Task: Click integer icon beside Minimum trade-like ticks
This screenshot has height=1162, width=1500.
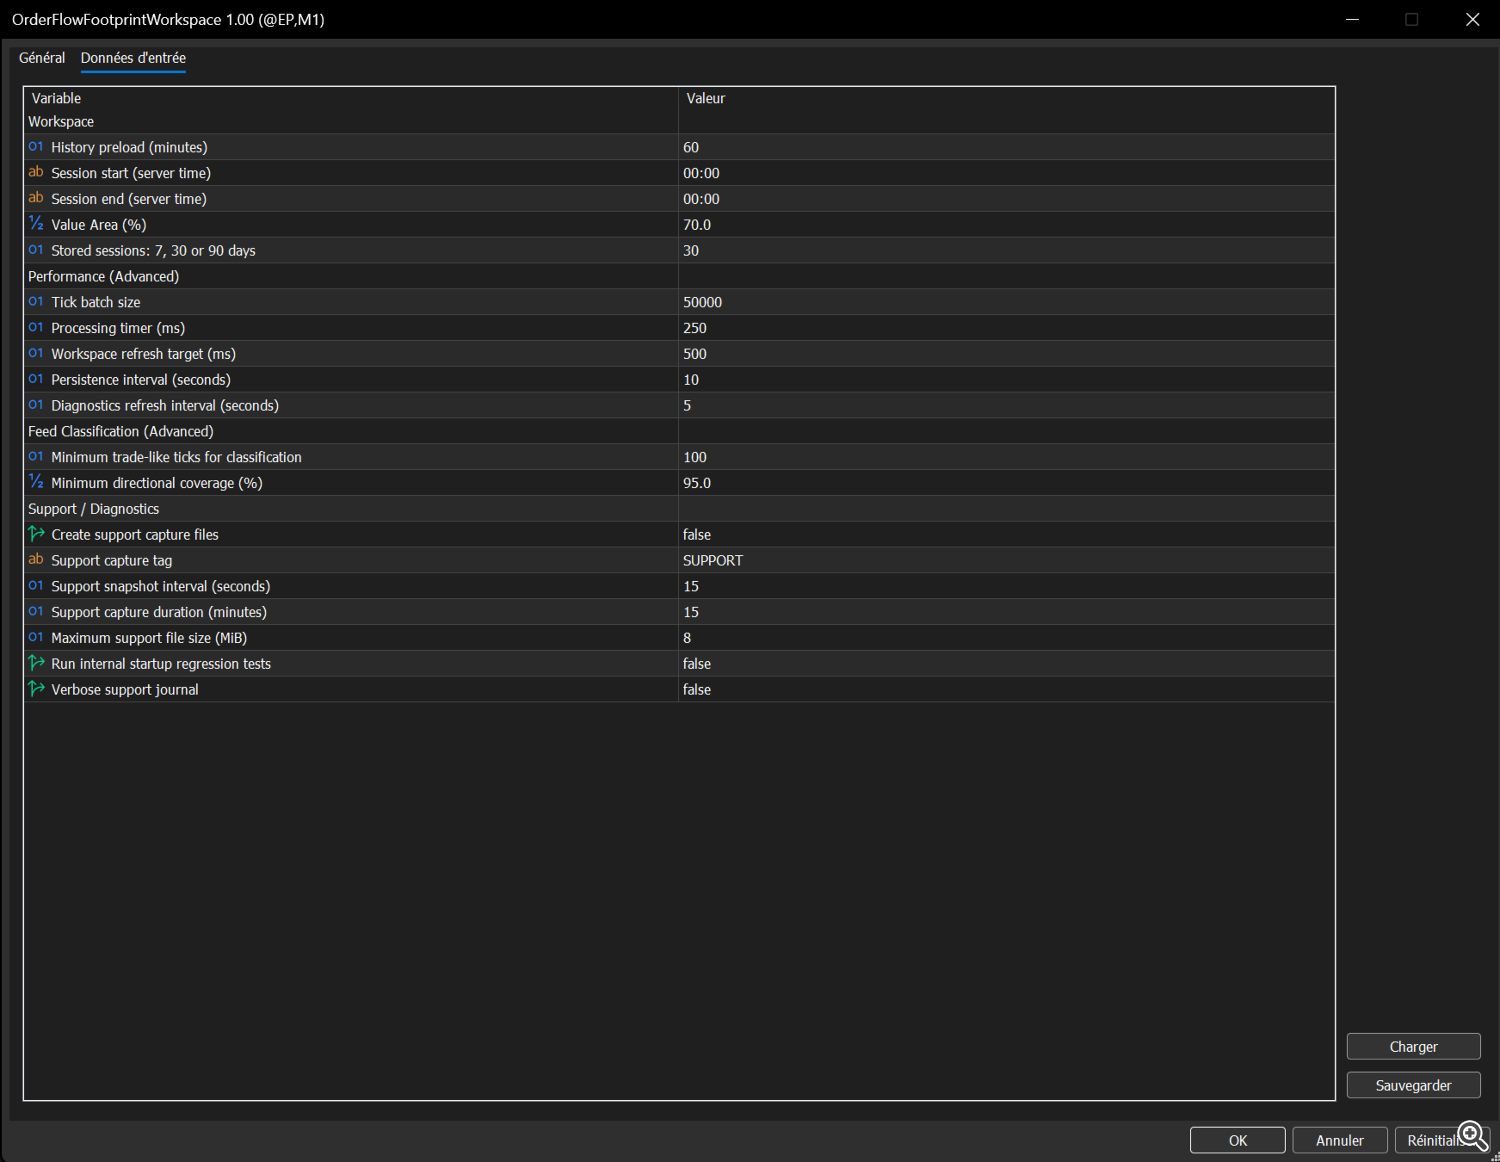Action: click(36, 457)
